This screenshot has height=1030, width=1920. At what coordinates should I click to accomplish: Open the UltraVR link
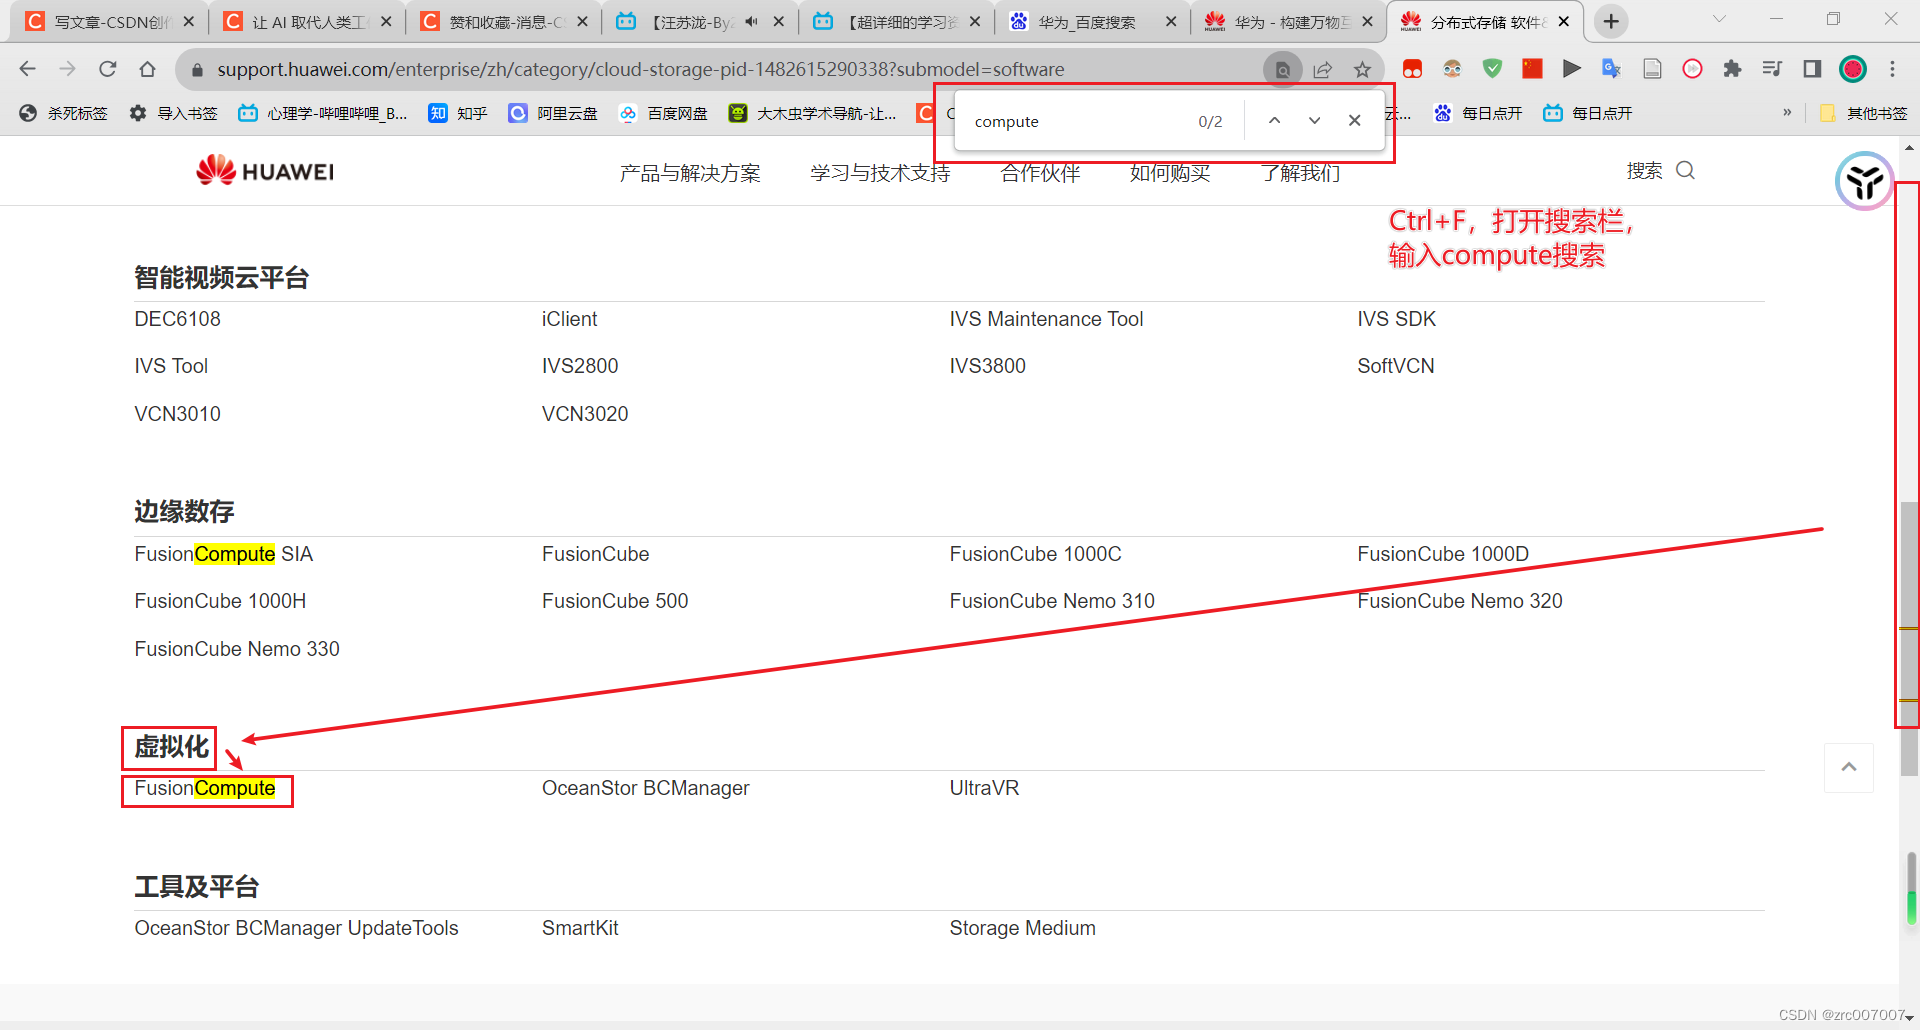click(984, 788)
